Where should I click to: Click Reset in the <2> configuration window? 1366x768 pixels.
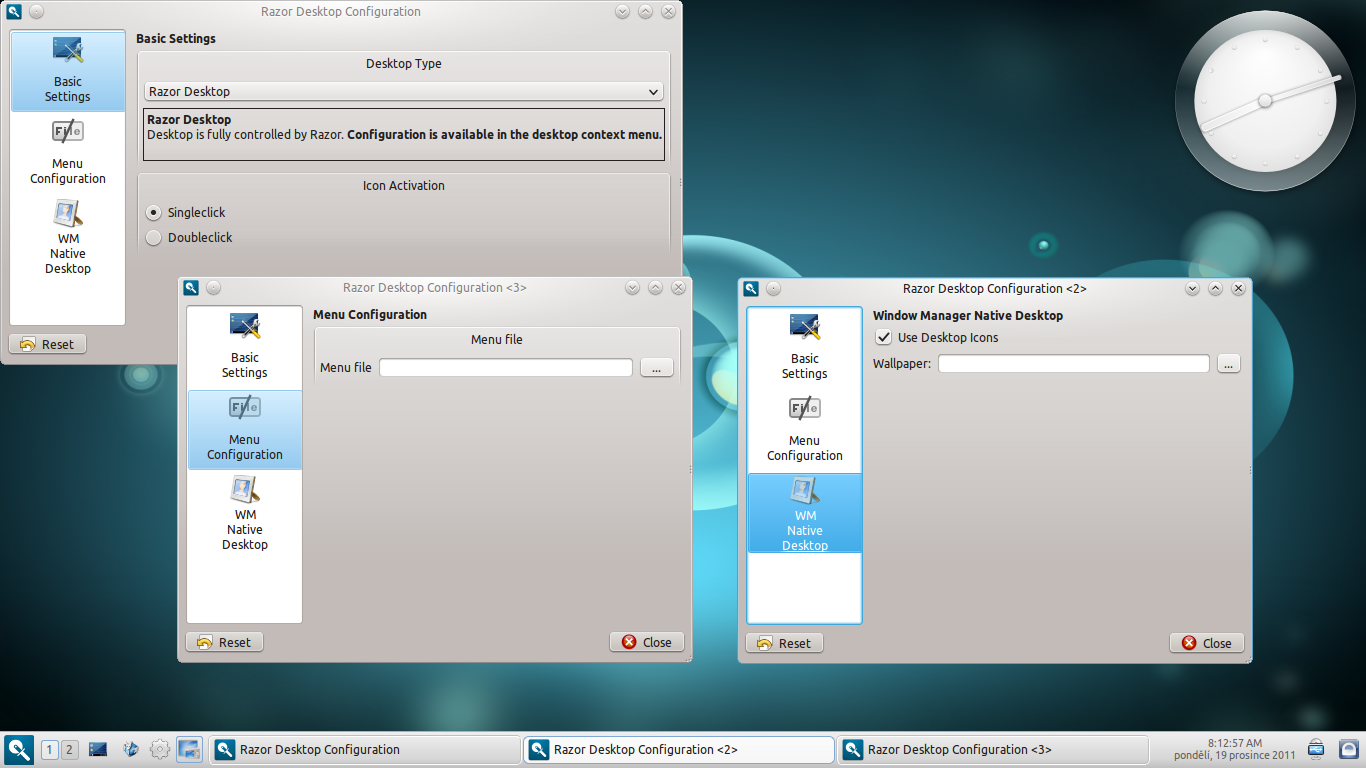tap(785, 643)
